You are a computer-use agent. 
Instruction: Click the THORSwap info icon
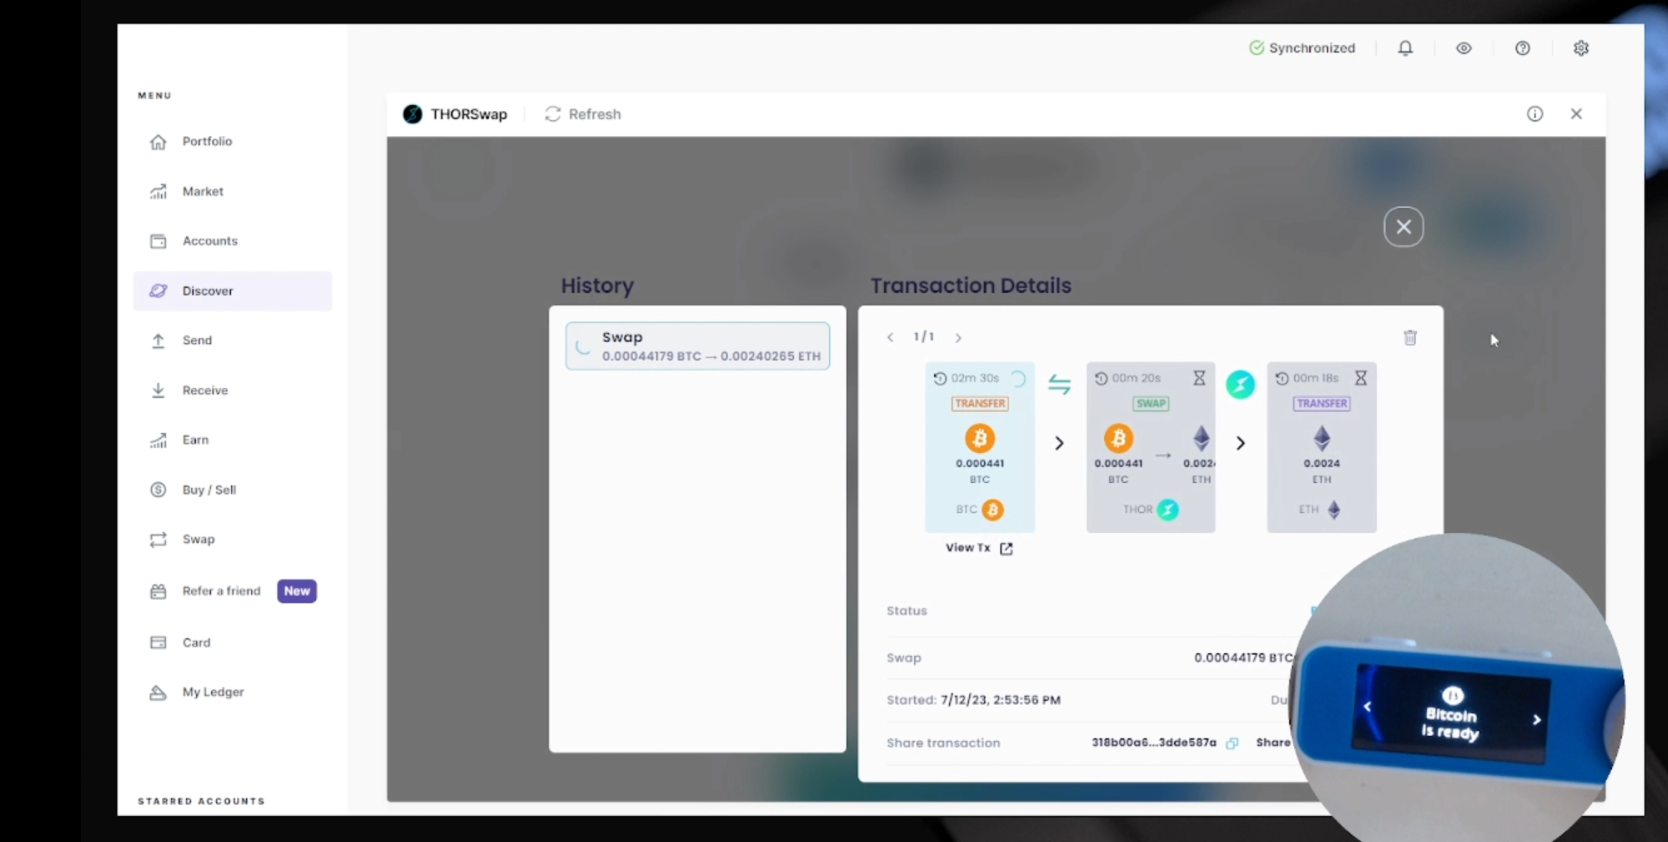1534,114
